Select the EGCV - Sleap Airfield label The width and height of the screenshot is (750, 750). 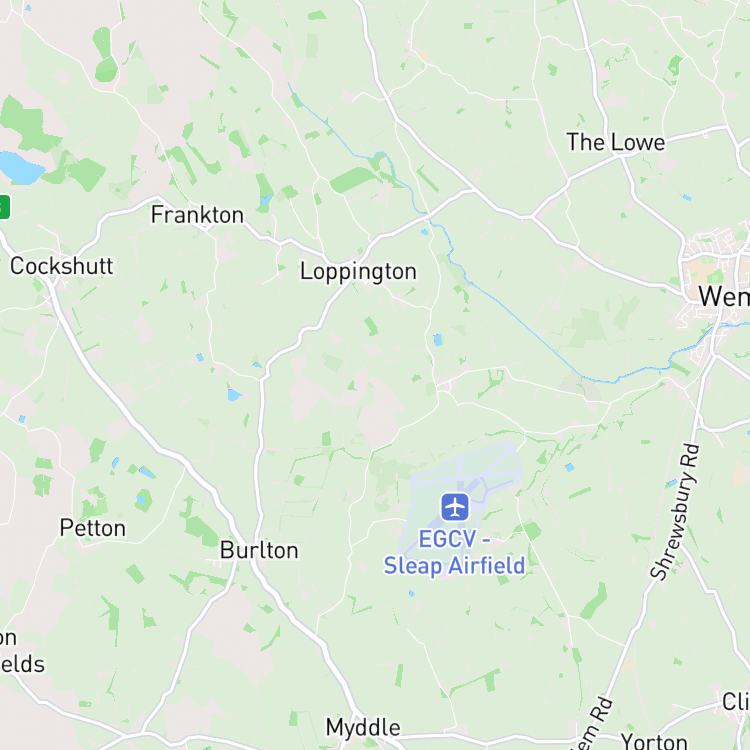454,552
